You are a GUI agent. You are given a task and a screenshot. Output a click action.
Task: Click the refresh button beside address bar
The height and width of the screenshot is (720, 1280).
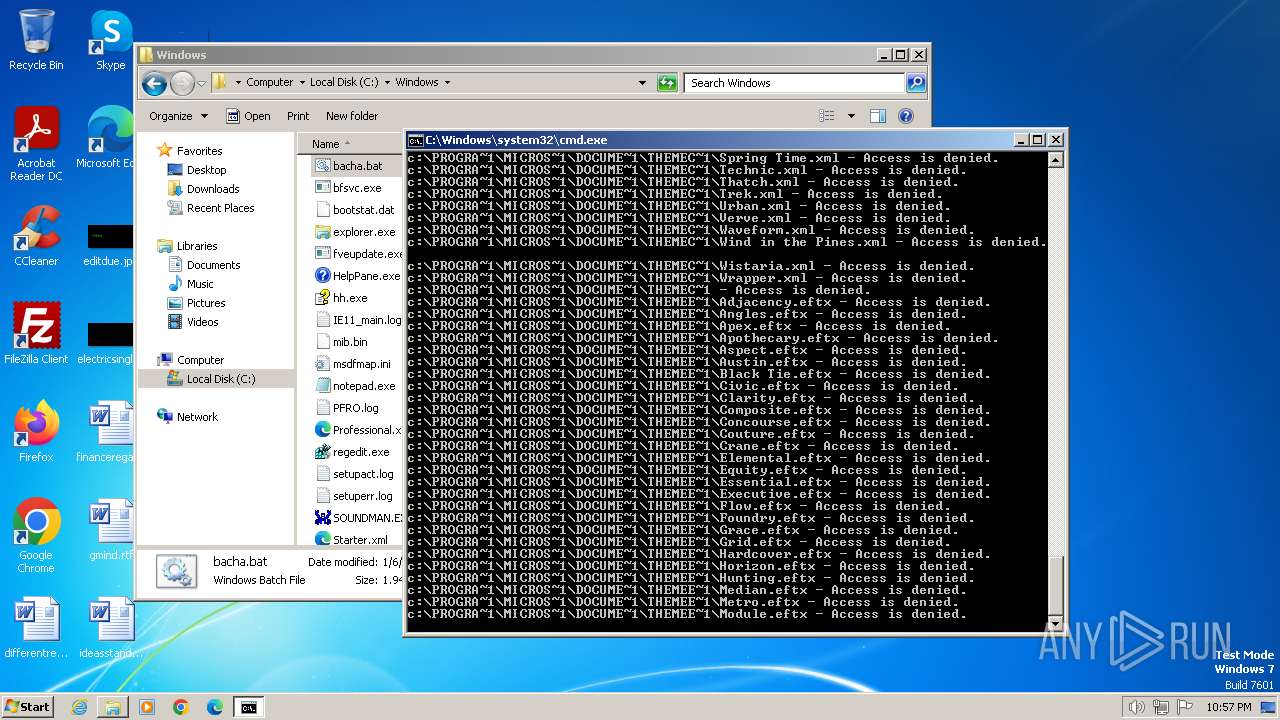tap(667, 83)
